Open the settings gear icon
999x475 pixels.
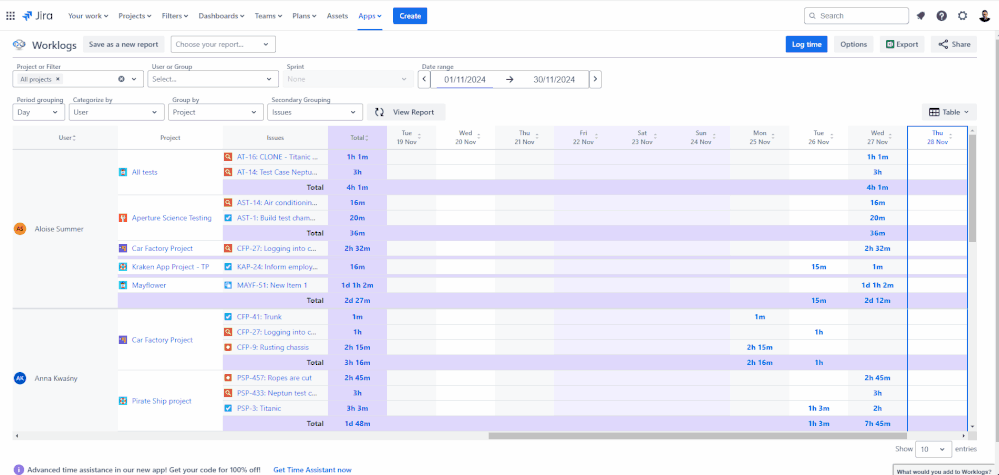[x=963, y=16]
